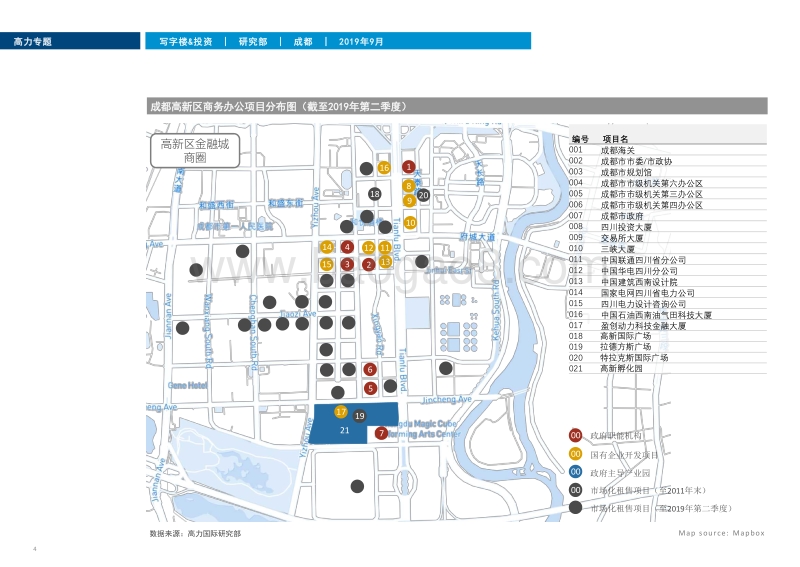The width and height of the screenshot is (800, 567).
Task: Click table row 013 中国建筑西南设计院
Action: [667, 282]
